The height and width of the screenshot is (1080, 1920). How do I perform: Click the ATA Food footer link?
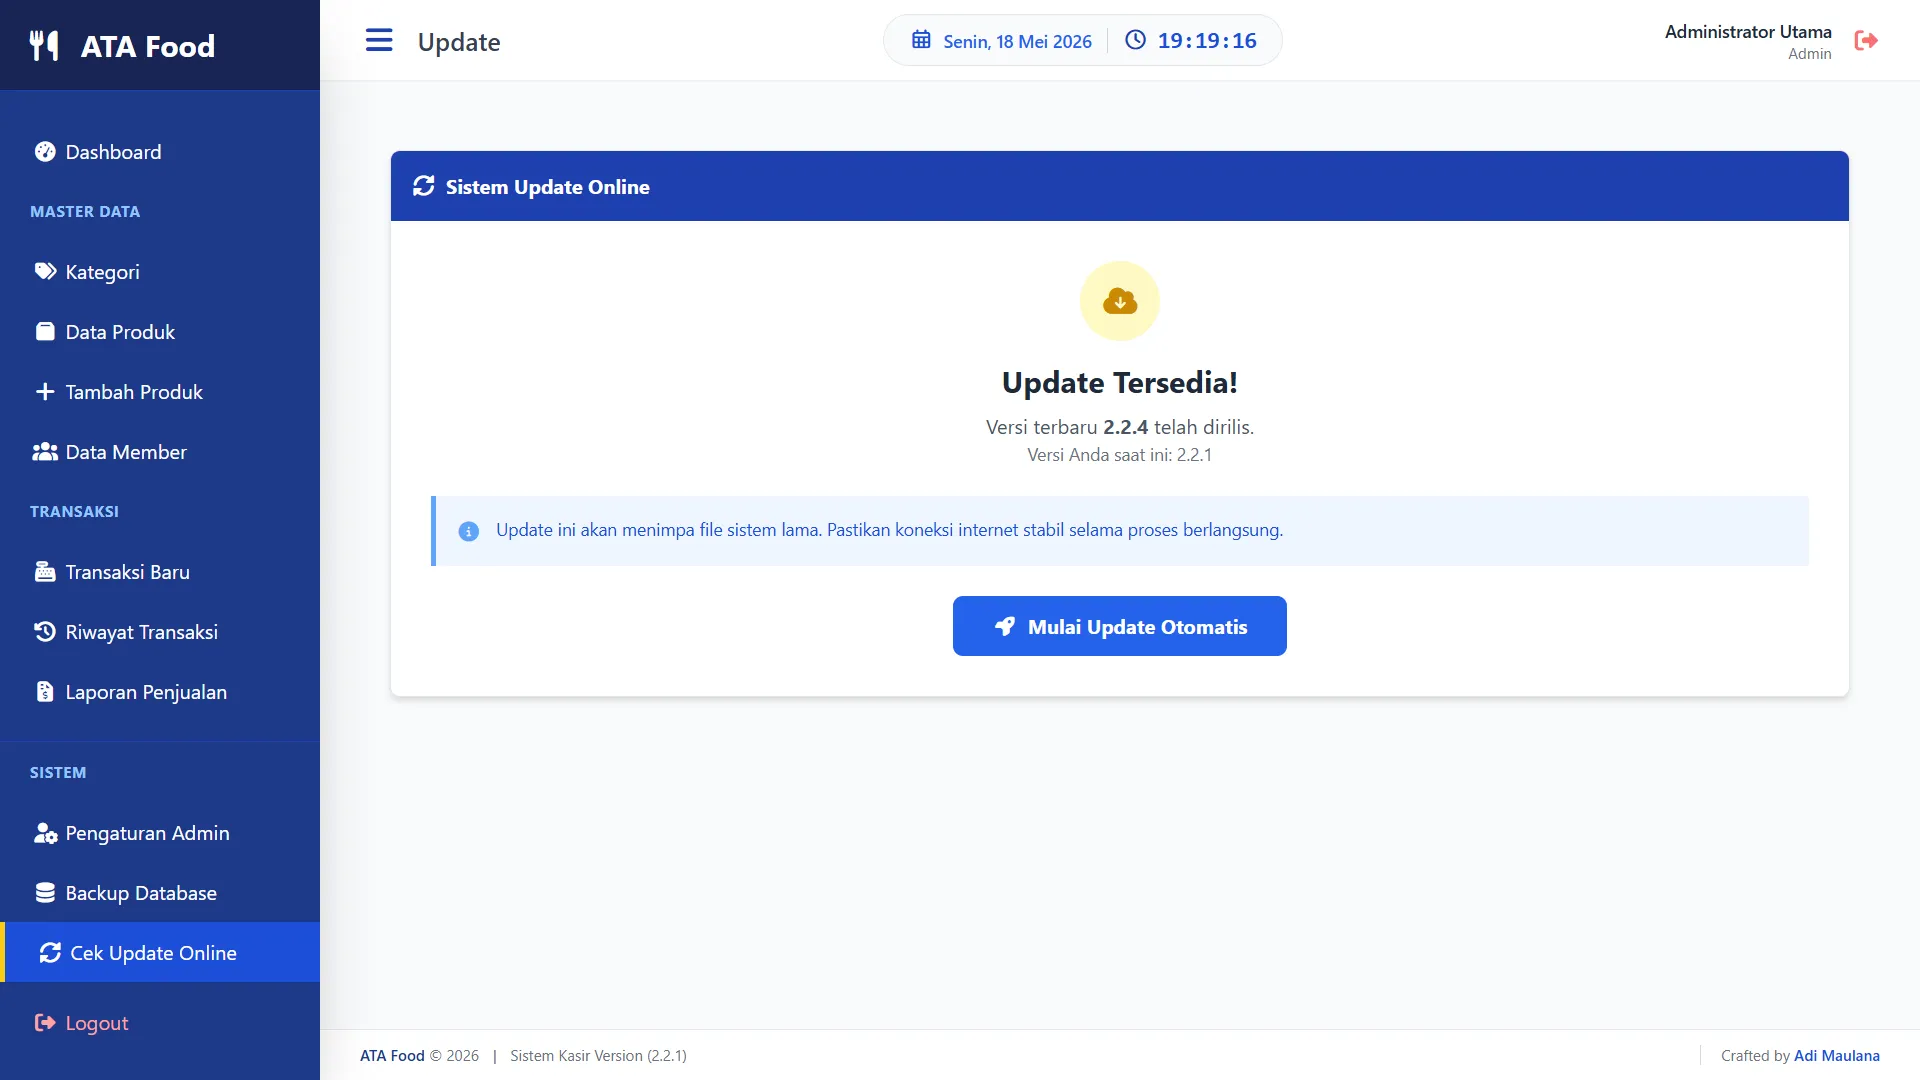[392, 1056]
